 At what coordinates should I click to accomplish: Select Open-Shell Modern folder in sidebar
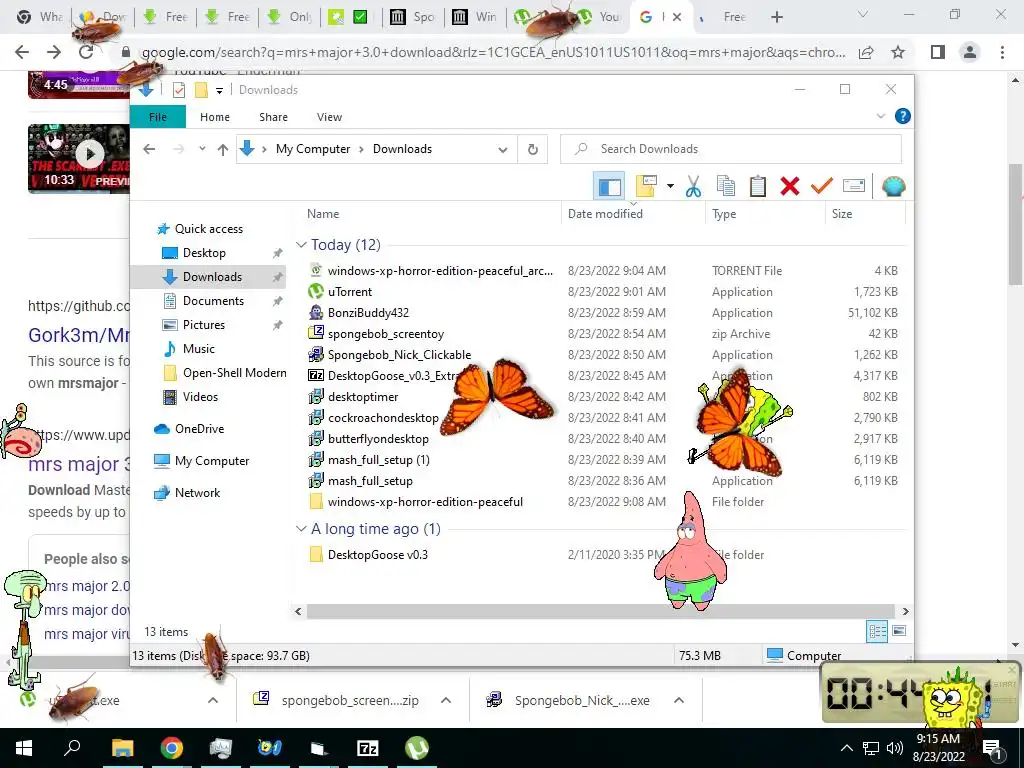point(224,373)
